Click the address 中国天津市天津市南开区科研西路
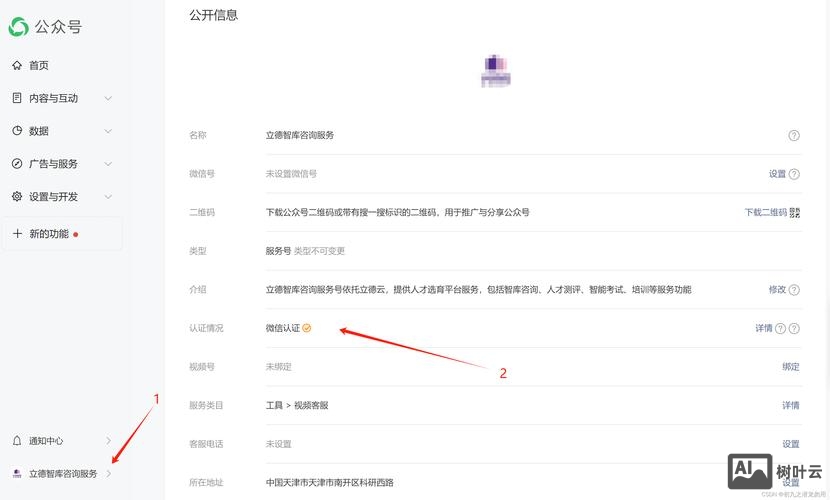The height and width of the screenshot is (500, 830). pyautogui.click(x=330, y=483)
